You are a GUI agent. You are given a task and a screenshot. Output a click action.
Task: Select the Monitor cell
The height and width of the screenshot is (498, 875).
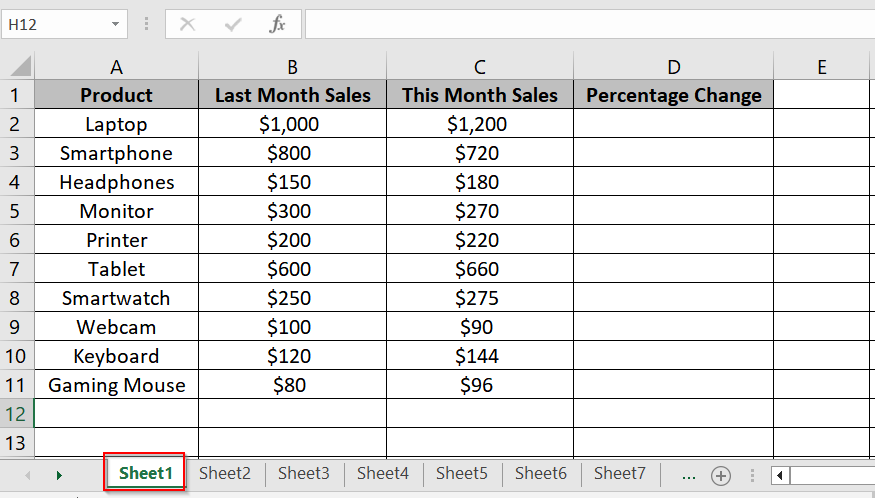[116, 211]
